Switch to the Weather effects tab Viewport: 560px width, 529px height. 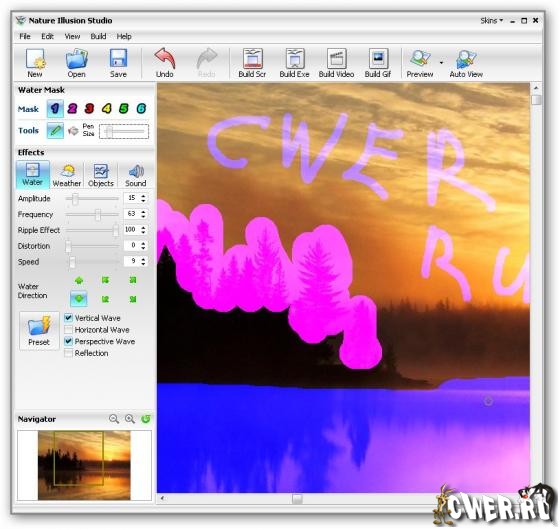click(67, 174)
